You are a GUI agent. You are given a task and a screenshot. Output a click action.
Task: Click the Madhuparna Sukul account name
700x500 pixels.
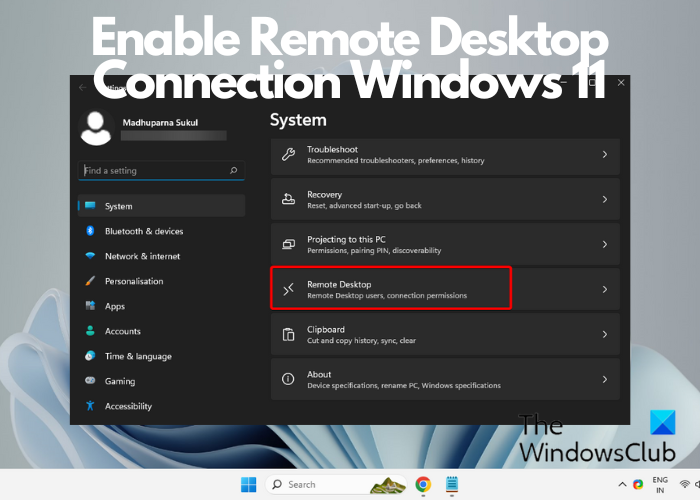point(160,122)
